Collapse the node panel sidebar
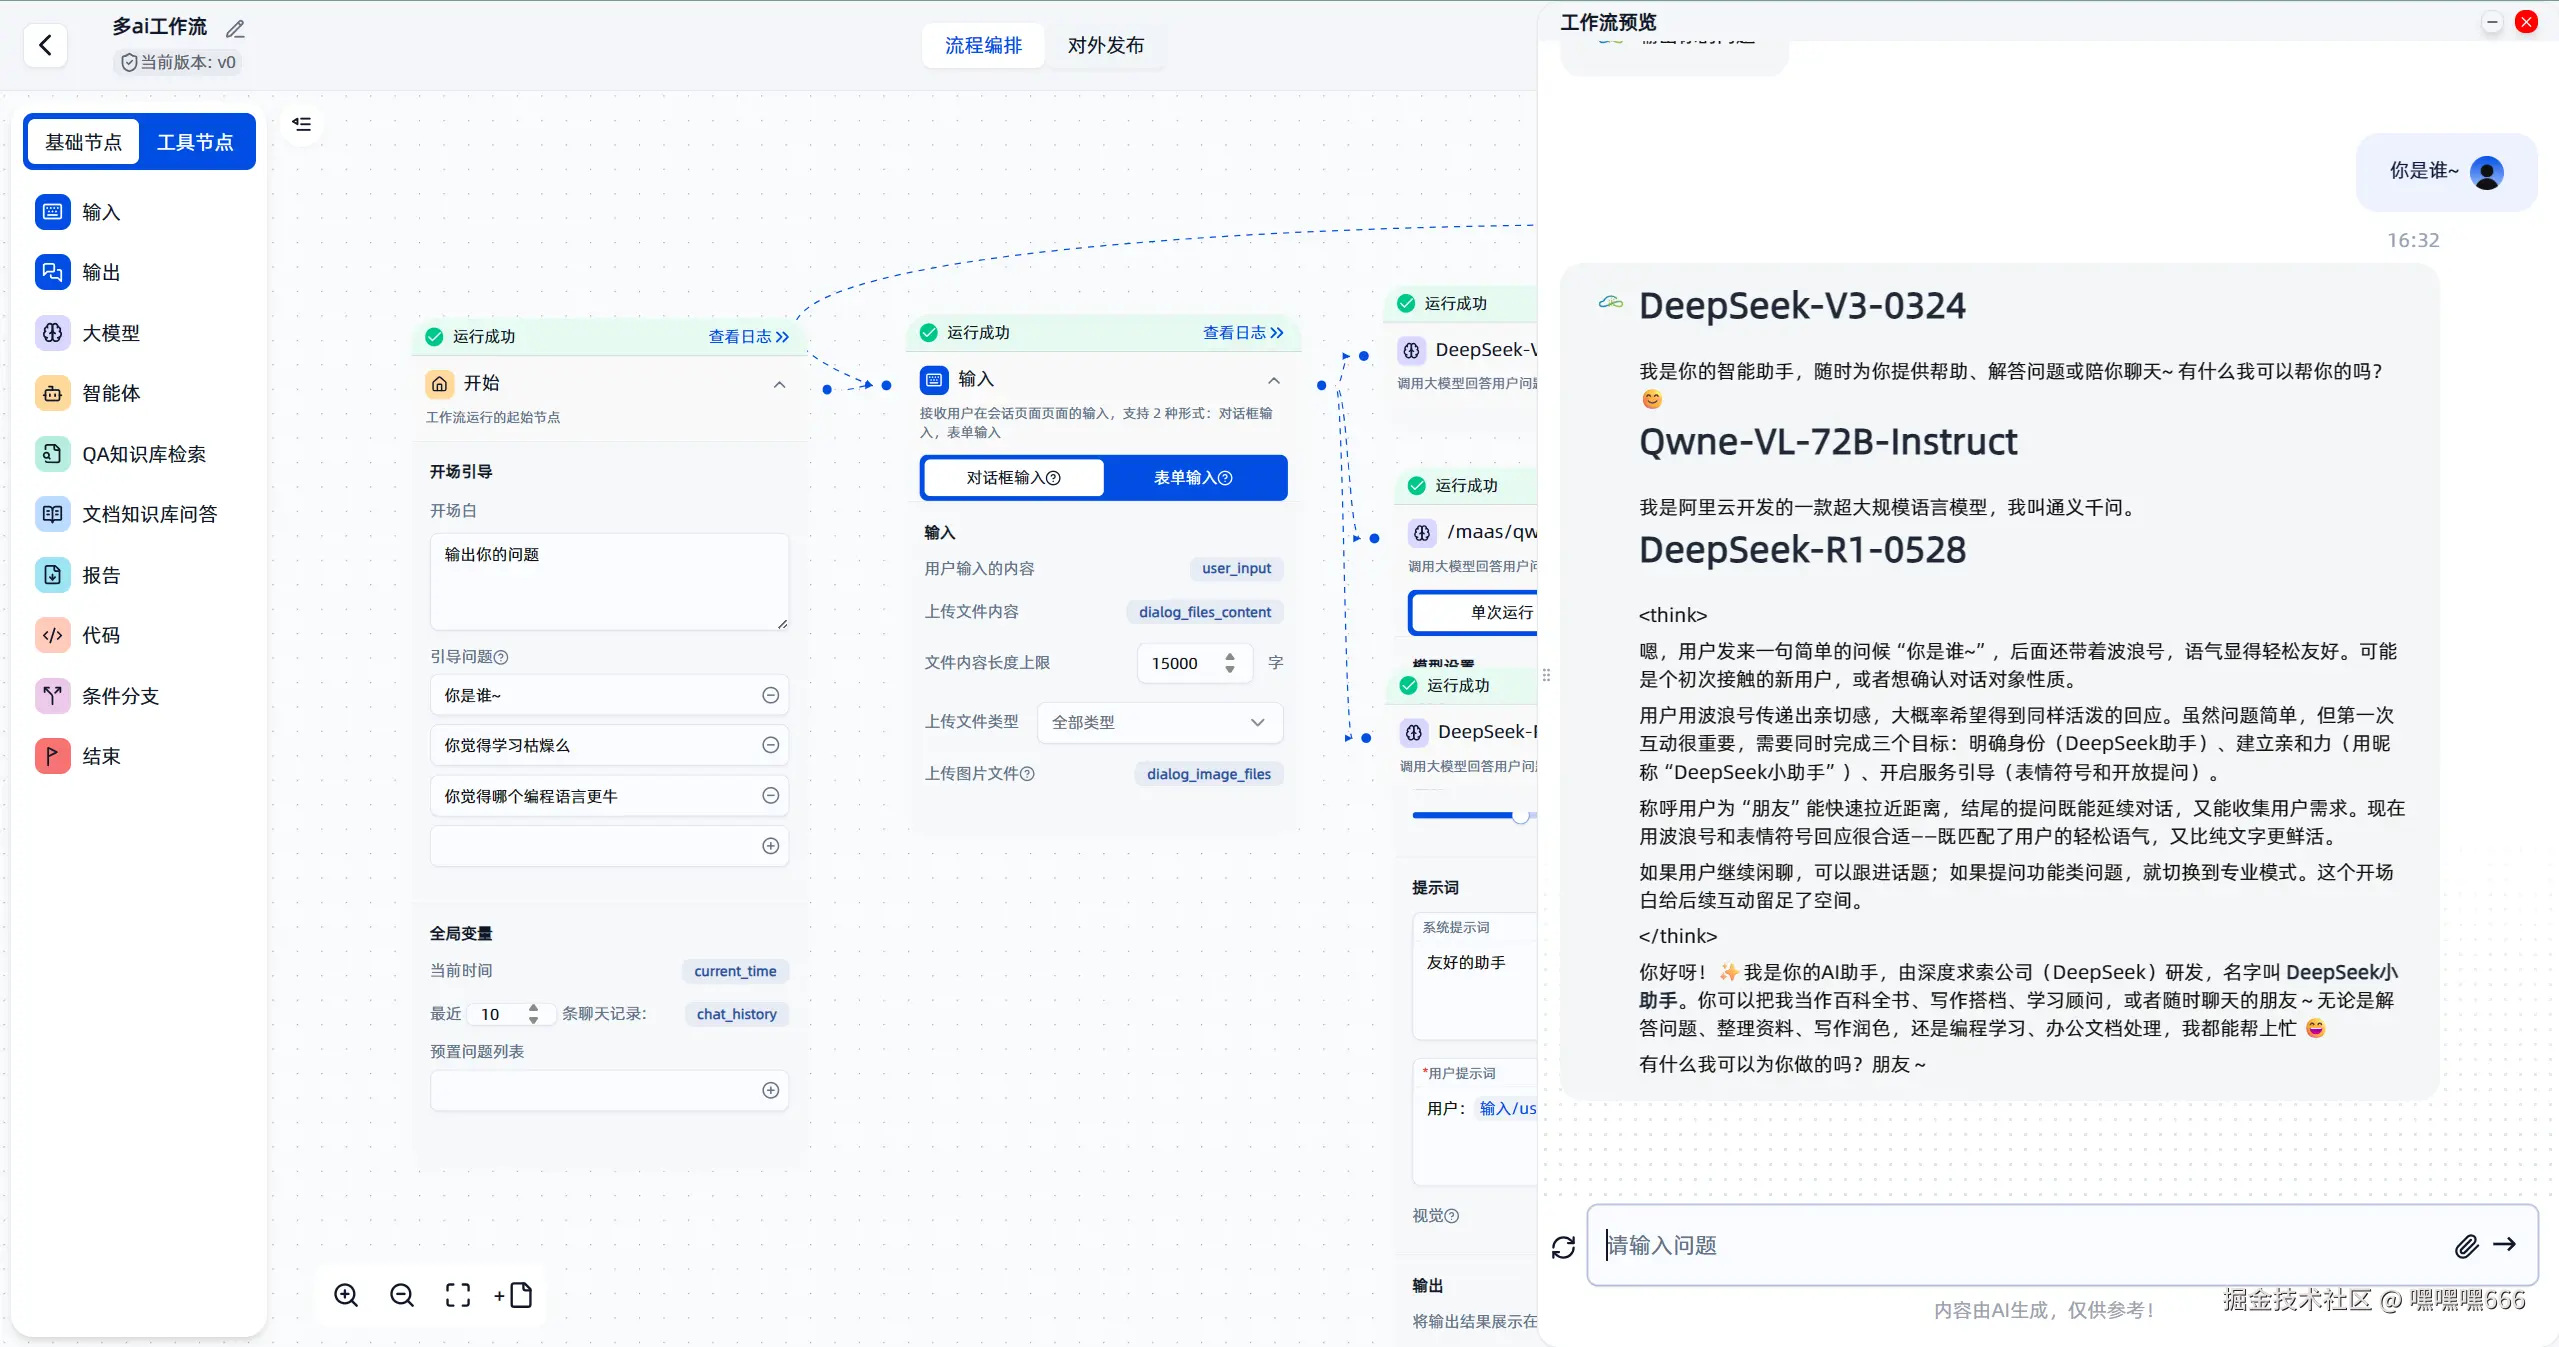Image resolution: width=2559 pixels, height=1347 pixels. (x=301, y=123)
